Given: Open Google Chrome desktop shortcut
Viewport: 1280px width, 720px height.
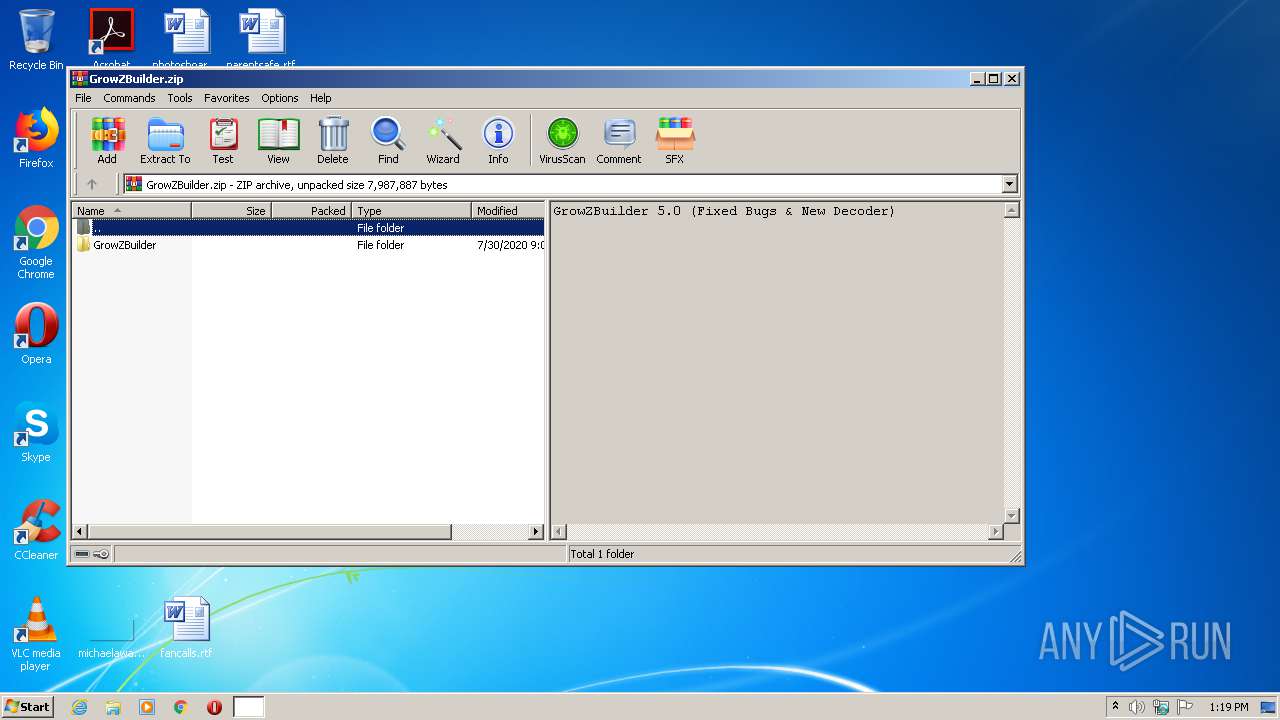Looking at the screenshot, I should 36,243.
